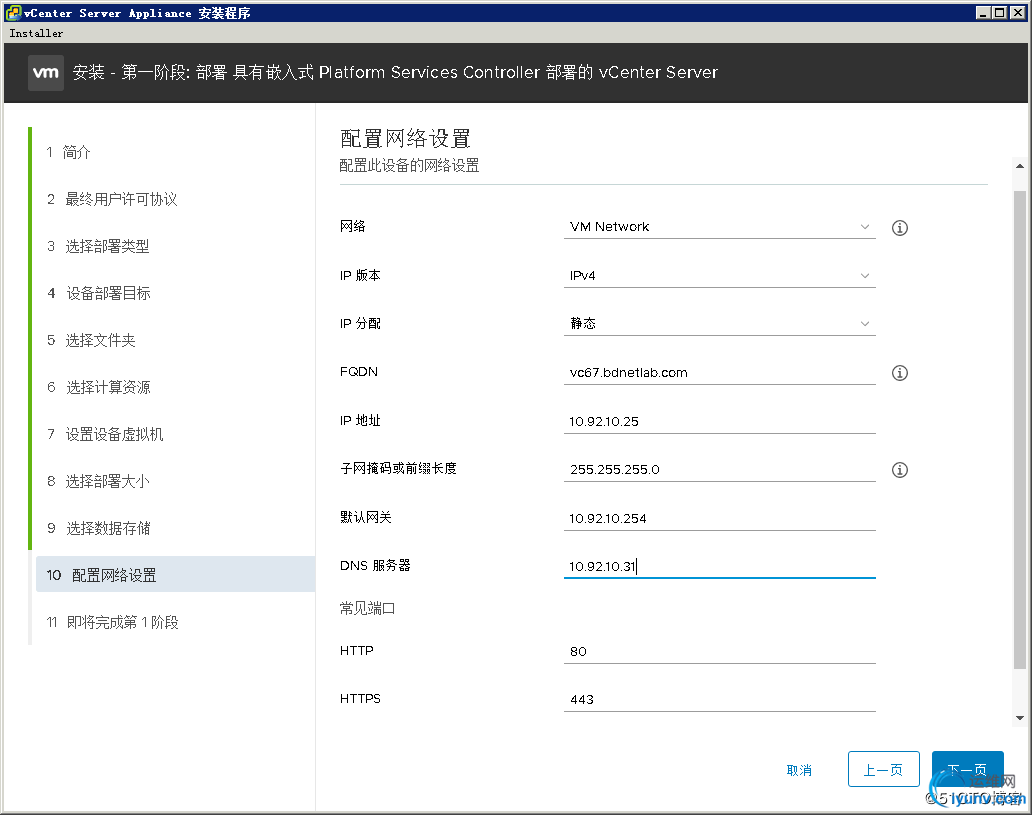Click the IP 地址 input field
1032x815 pixels.
[719, 421]
